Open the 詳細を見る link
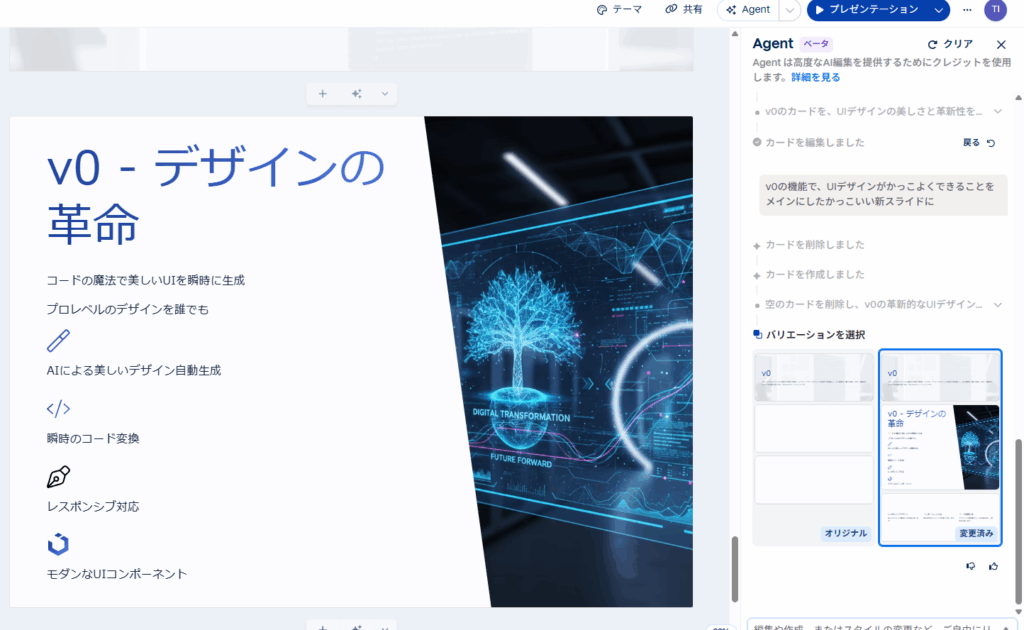This screenshot has height=630, width=1024. click(x=816, y=77)
